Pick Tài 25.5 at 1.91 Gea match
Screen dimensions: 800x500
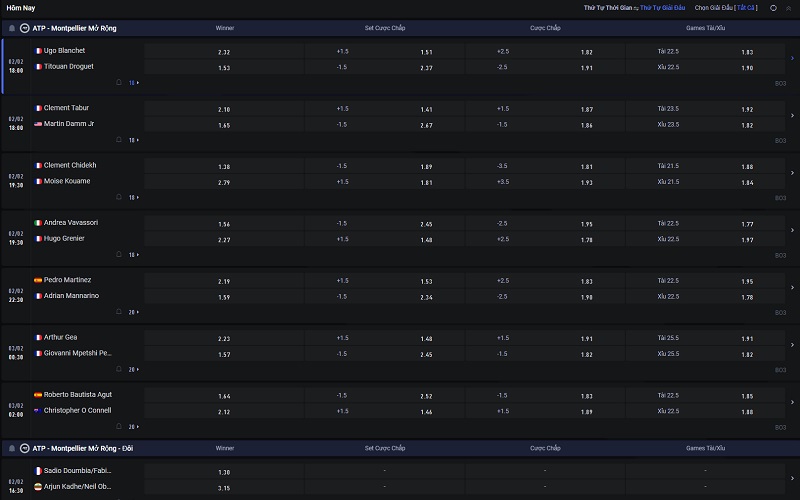(705, 338)
